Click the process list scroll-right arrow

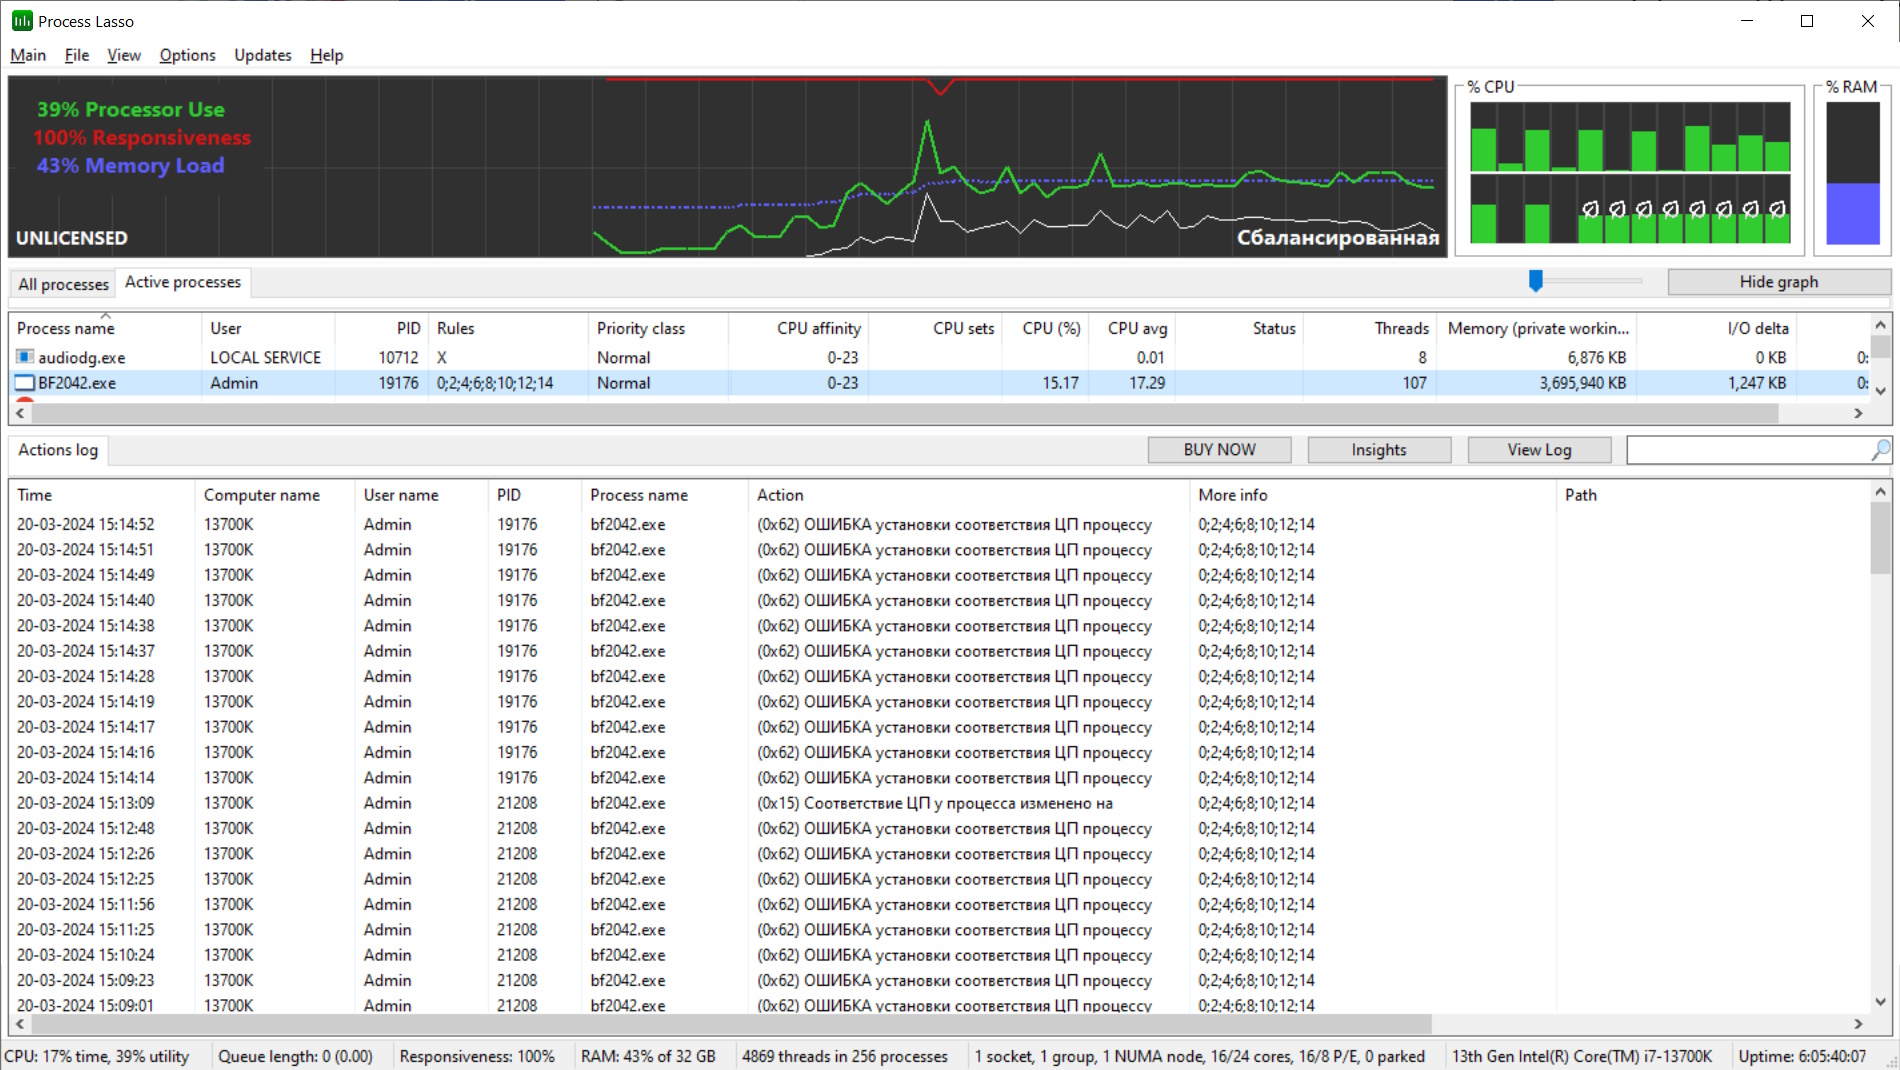pyautogui.click(x=1858, y=413)
